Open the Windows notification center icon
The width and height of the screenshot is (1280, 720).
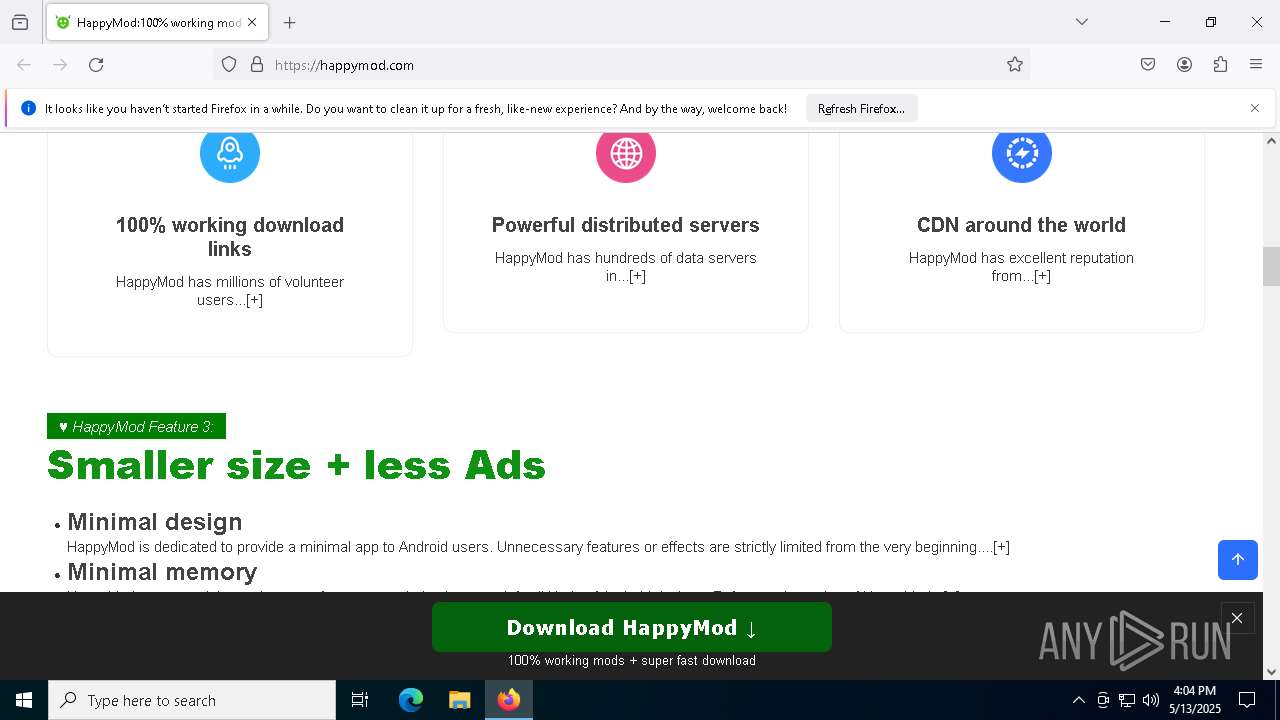pyautogui.click(x=1247, y=700)
